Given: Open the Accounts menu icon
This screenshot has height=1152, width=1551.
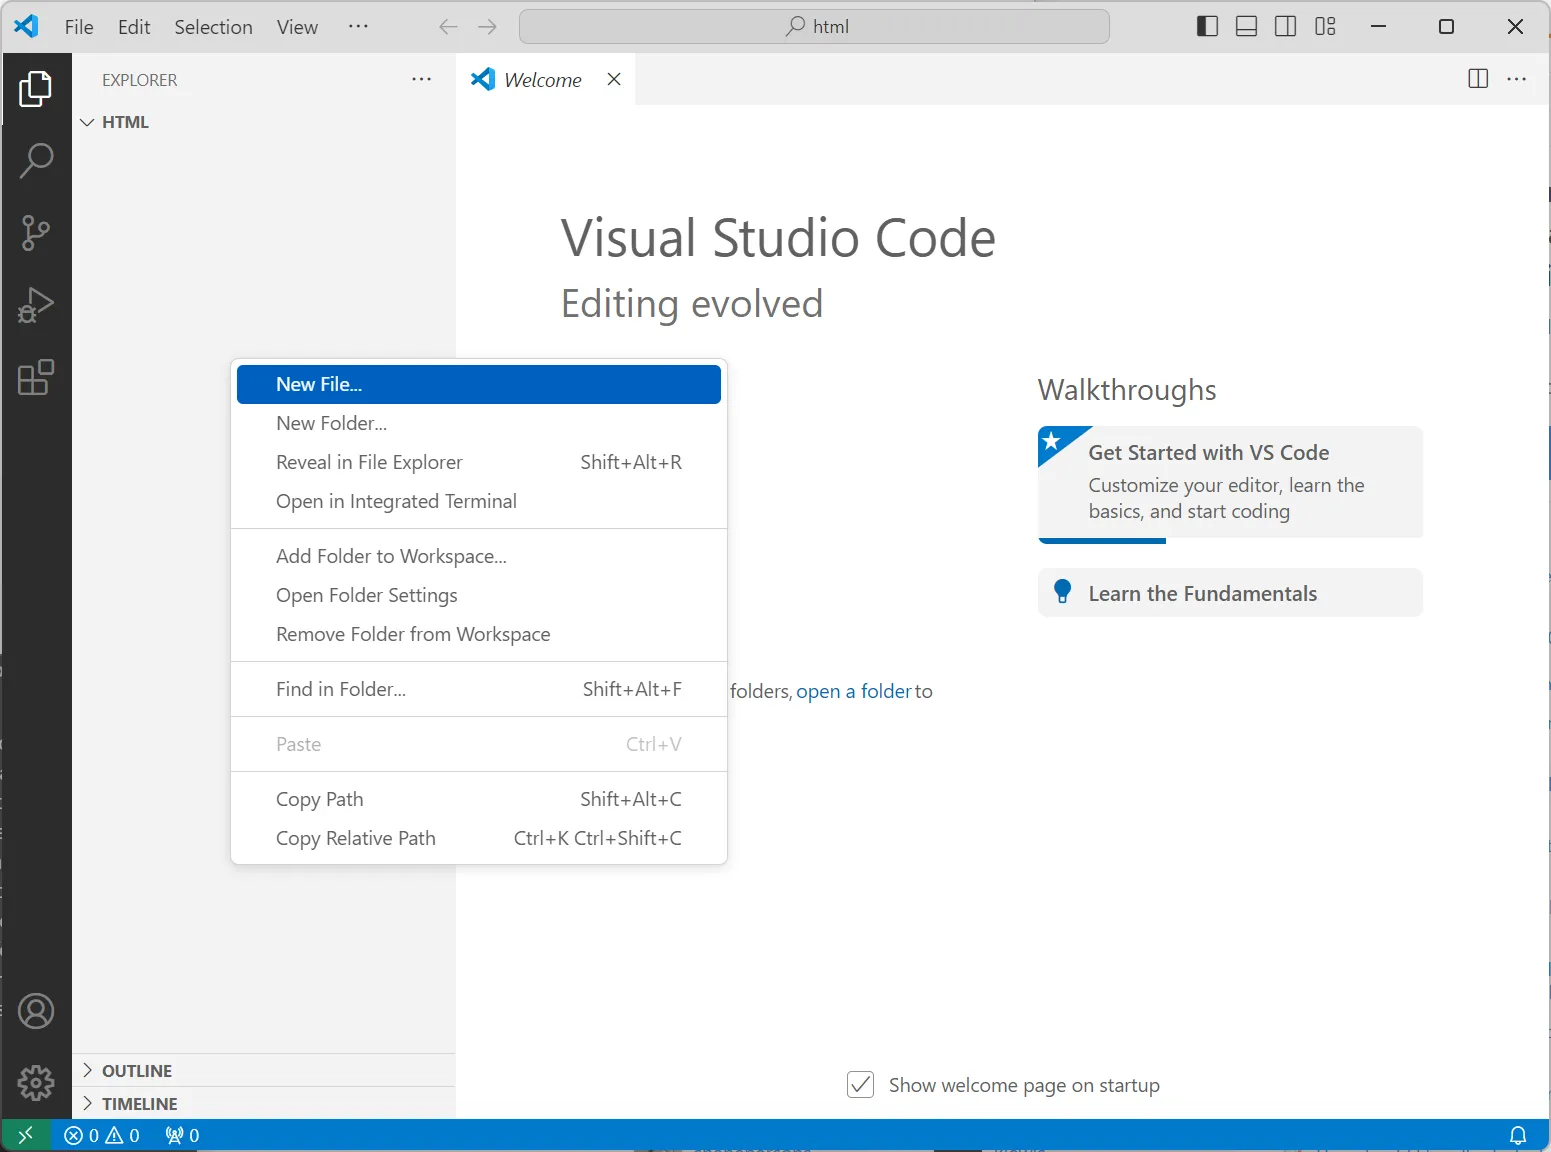Looking at the screenshot, I should pyautogui.click(x=36, y=1011).
